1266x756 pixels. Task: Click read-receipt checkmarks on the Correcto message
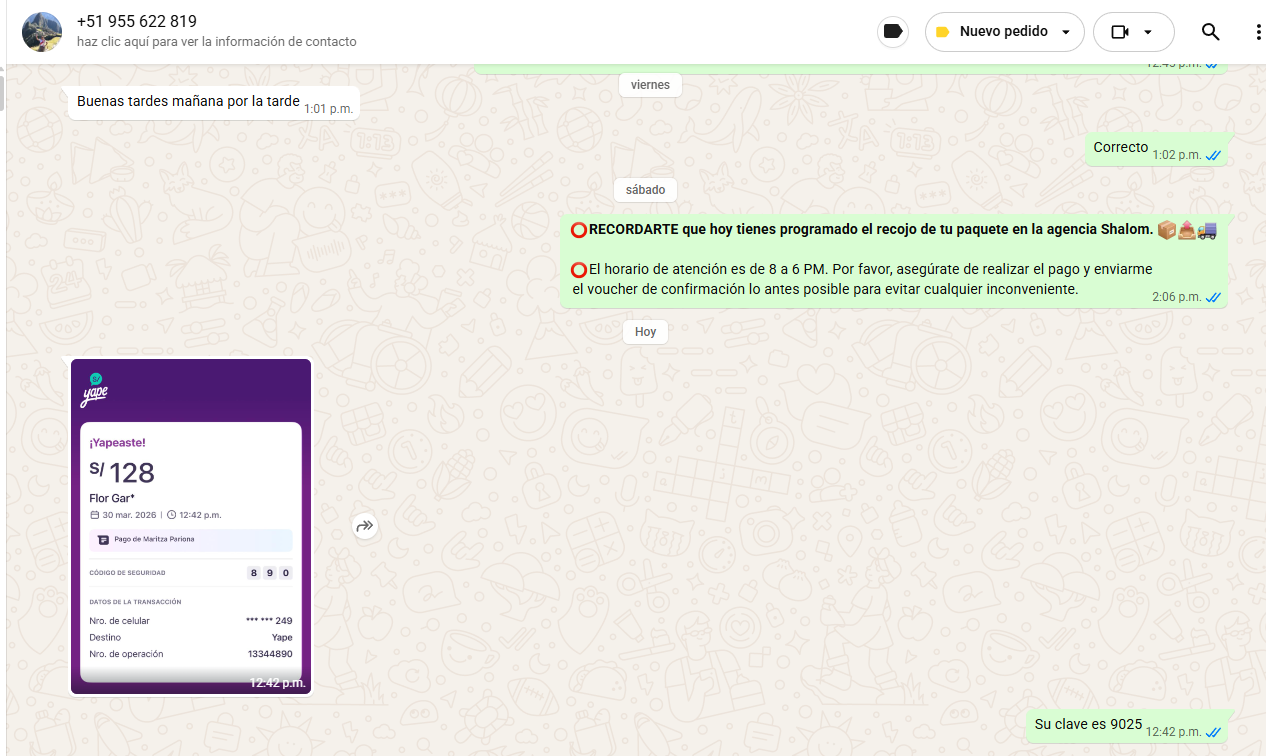point(1213,155)
